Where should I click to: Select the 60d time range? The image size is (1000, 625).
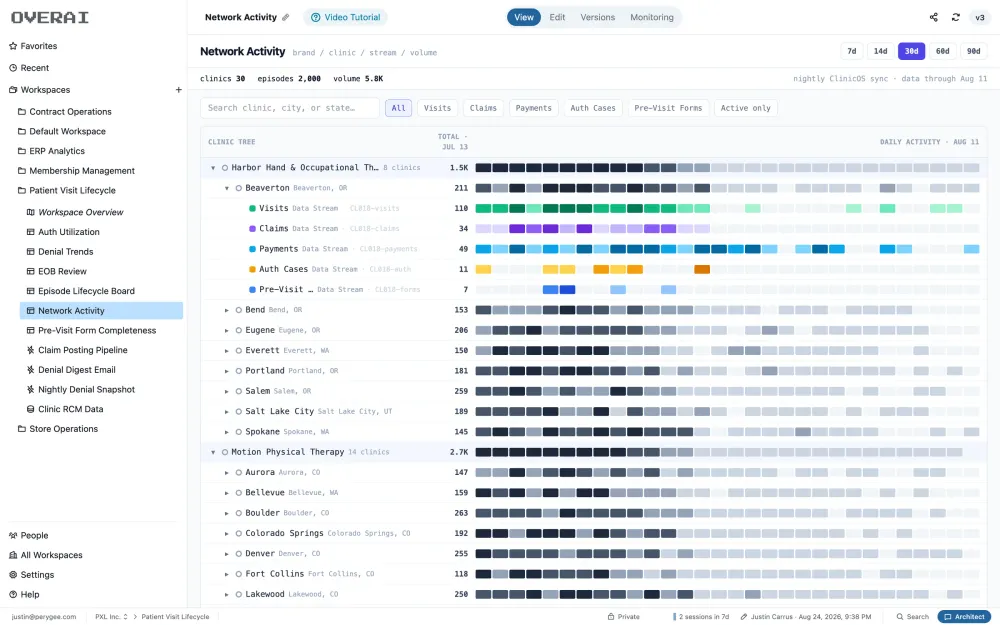tap(943, 51)
